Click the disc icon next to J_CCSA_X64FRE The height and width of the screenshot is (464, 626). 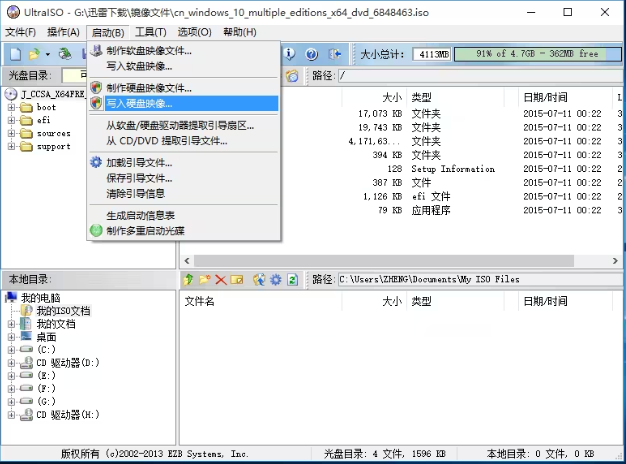(11, 94)
